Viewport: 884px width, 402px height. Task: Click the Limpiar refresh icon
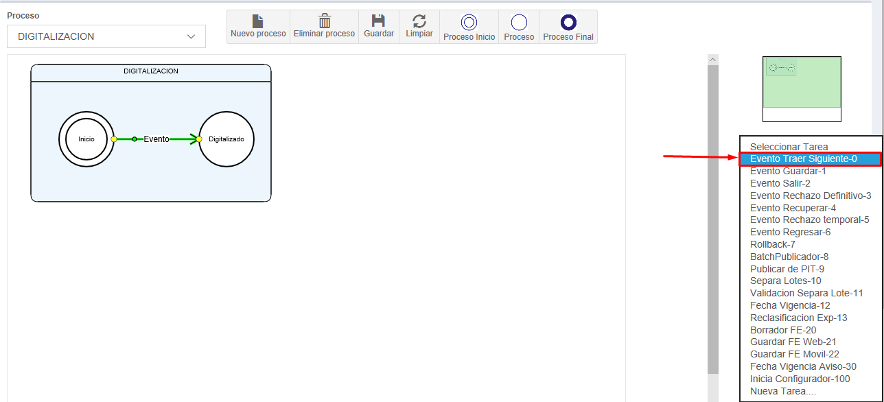(419, 21)
